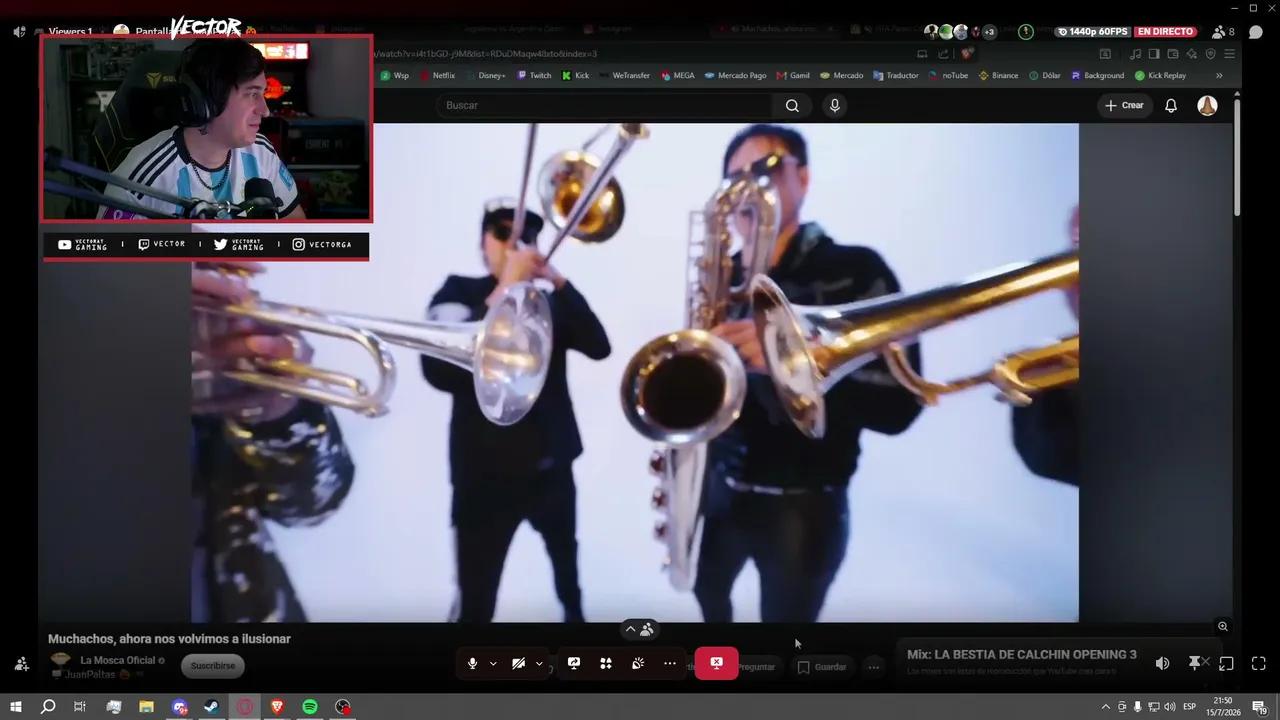Open the Wsp bookmark

click(394, 75)
